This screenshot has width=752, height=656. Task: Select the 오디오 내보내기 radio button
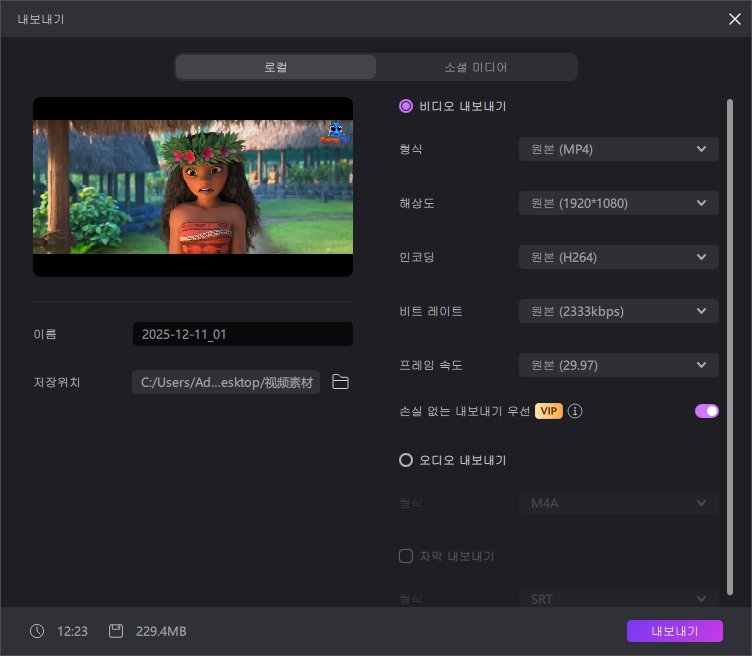(406, 460)
